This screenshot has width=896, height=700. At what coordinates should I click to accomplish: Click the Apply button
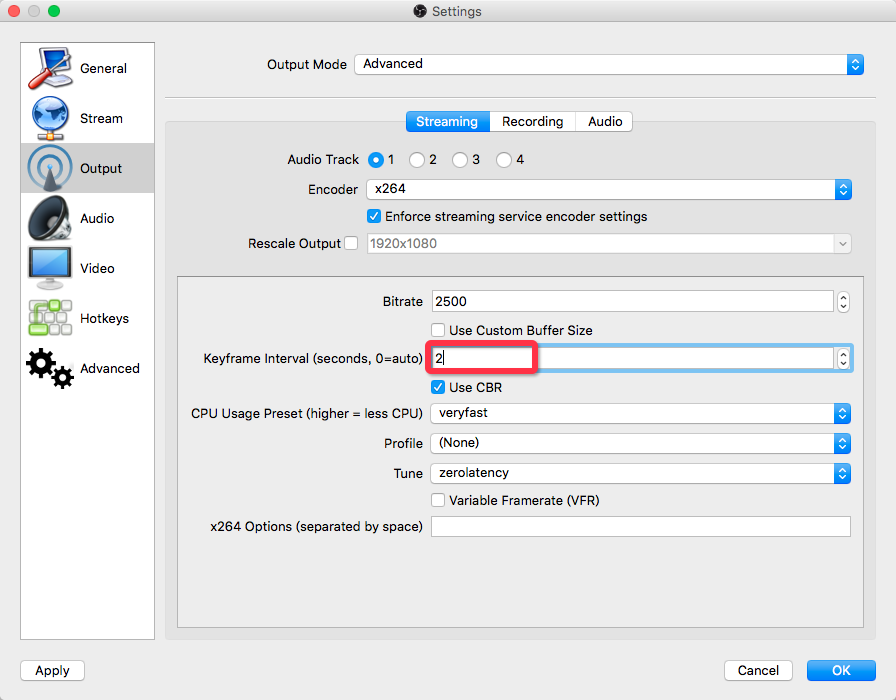(x=53, y=670)
